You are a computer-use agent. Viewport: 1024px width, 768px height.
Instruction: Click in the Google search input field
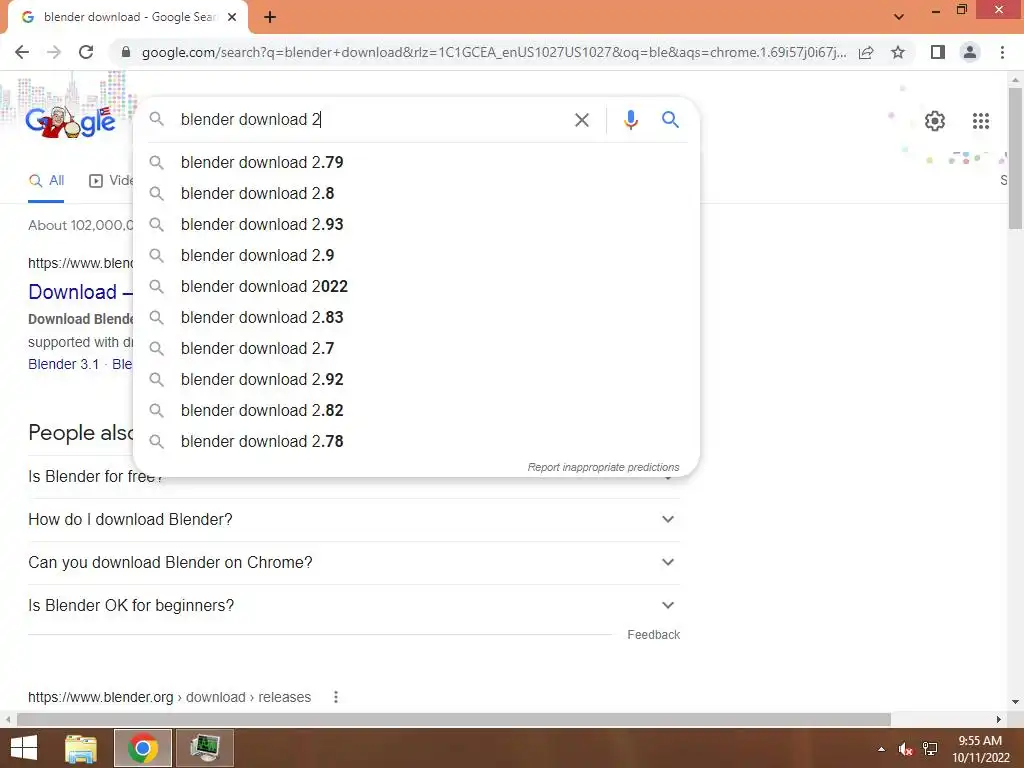click(372, 120)
